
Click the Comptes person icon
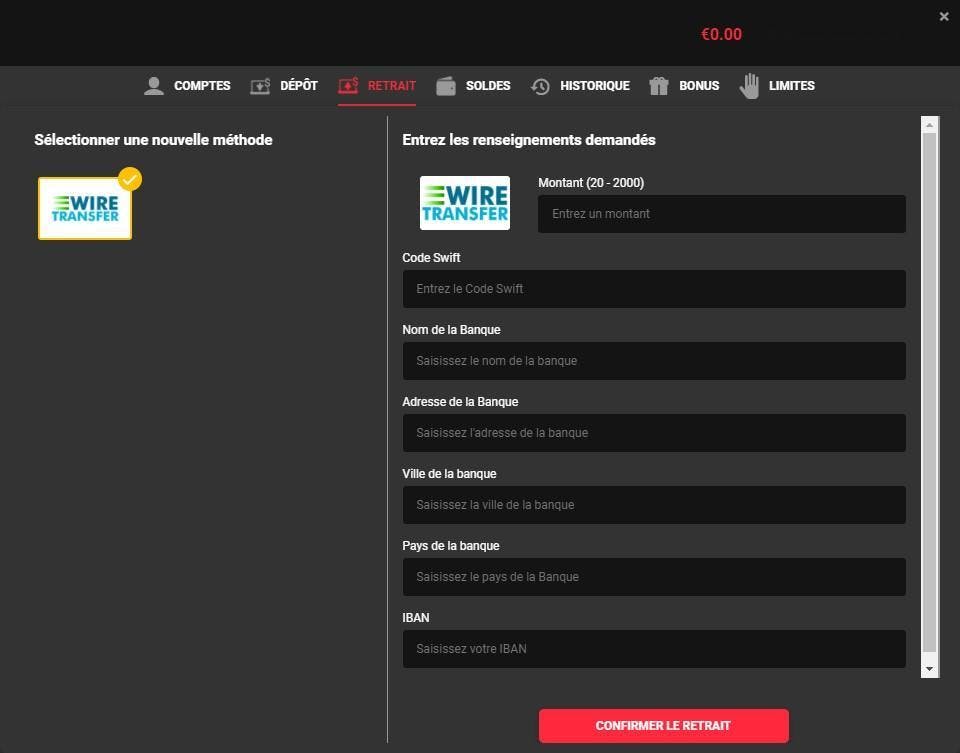(x=154, y=86)
